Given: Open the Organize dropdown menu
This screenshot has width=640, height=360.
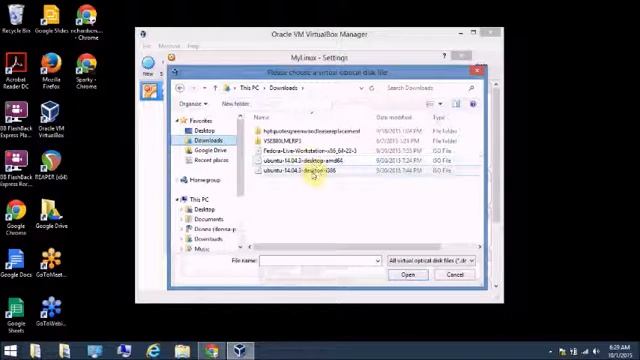Looking at the screenshot, I should tap(193, 104).
